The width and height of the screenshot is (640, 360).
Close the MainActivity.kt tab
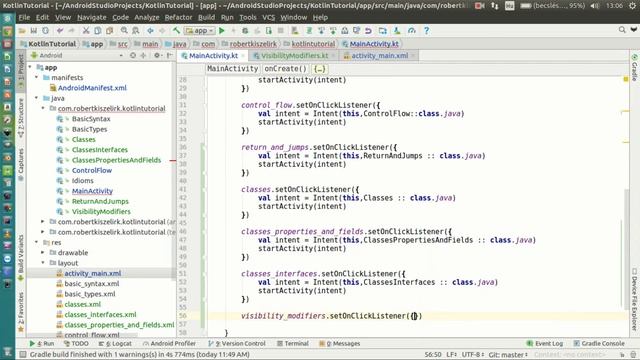coord(243,56)
